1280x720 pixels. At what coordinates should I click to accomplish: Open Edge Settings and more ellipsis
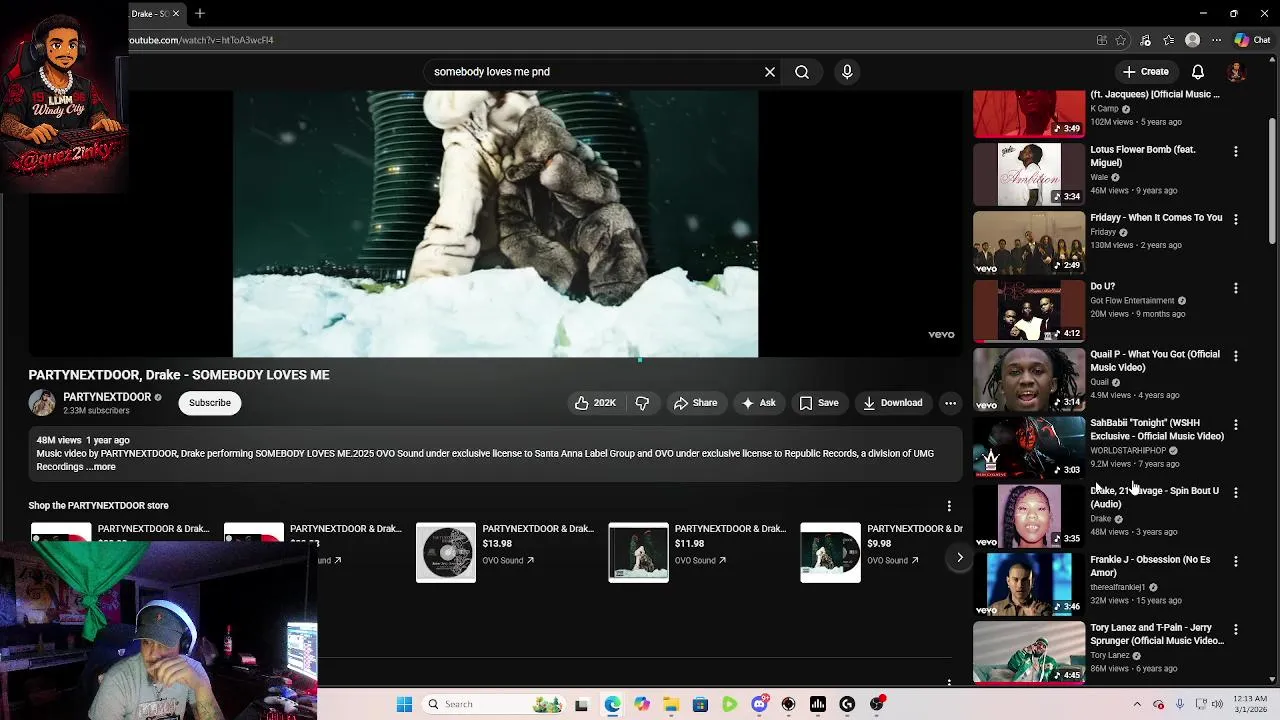point(1216,40)
